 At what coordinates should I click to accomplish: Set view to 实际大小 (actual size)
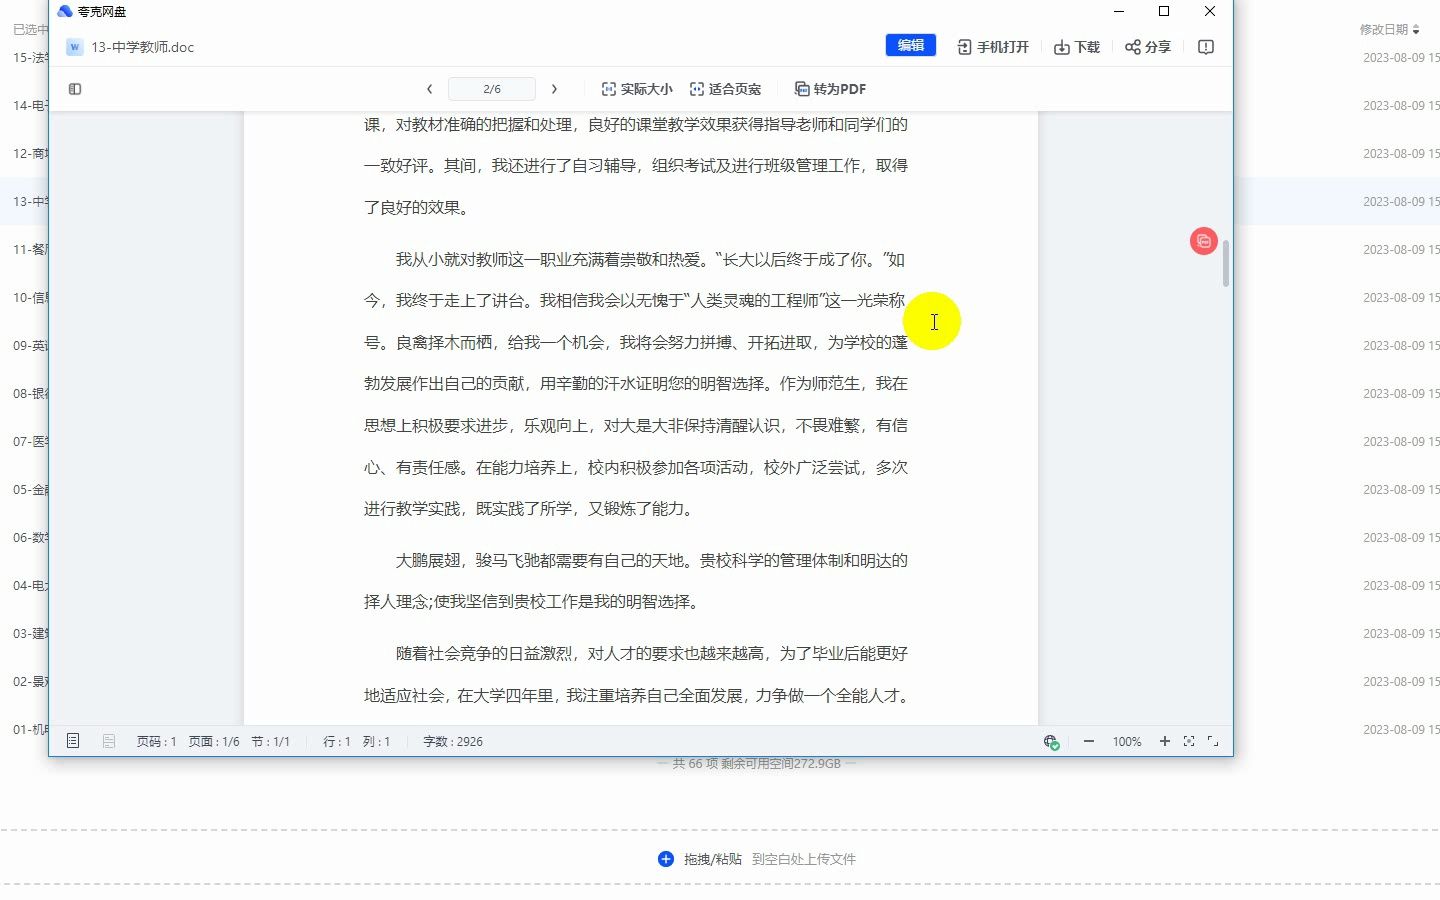pyautogui.click(x=637, y=89)
